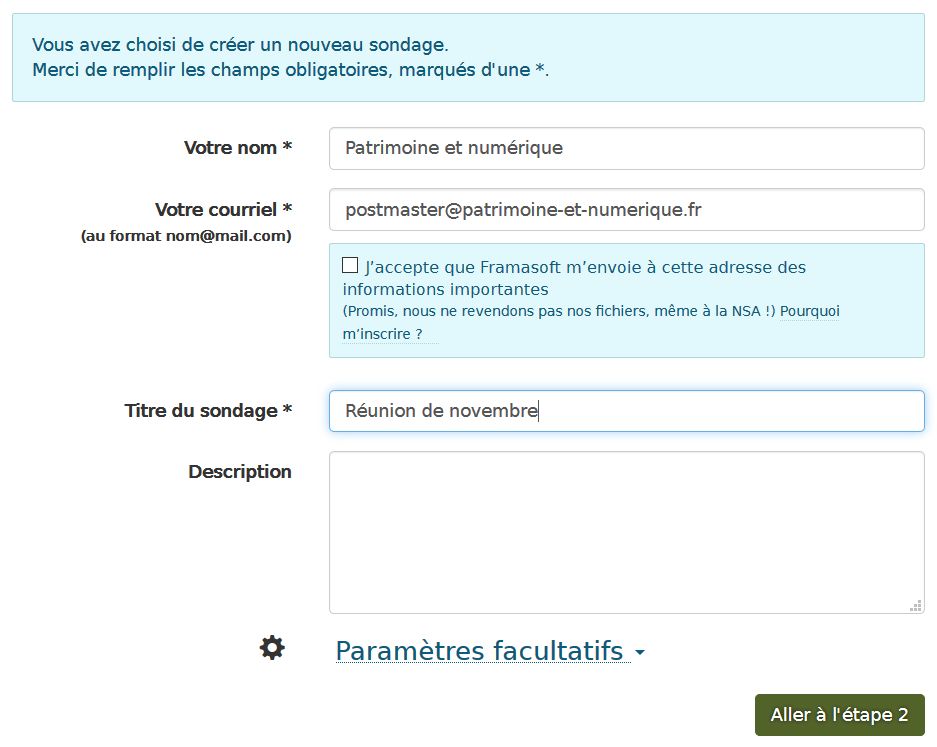Click the "Votre nom *" label
Screen dimensions: 937x747
pos(238,148)
